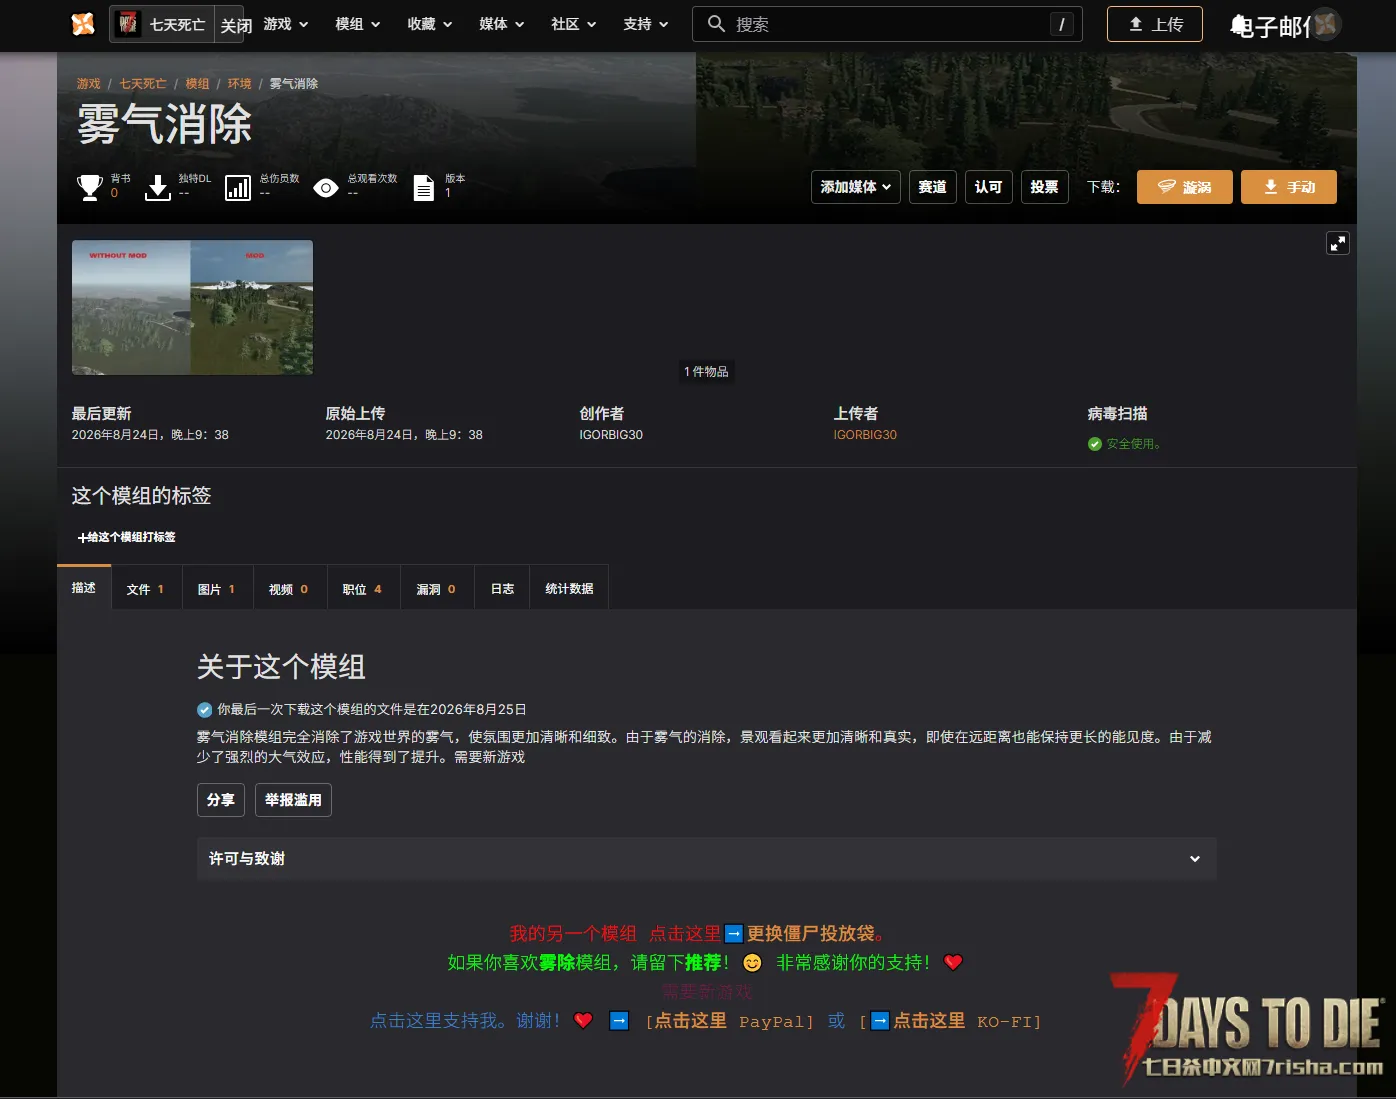Open the 社区 dropdown
The height and width of the screenshot is (1099, 1396).
coord(574,24)
